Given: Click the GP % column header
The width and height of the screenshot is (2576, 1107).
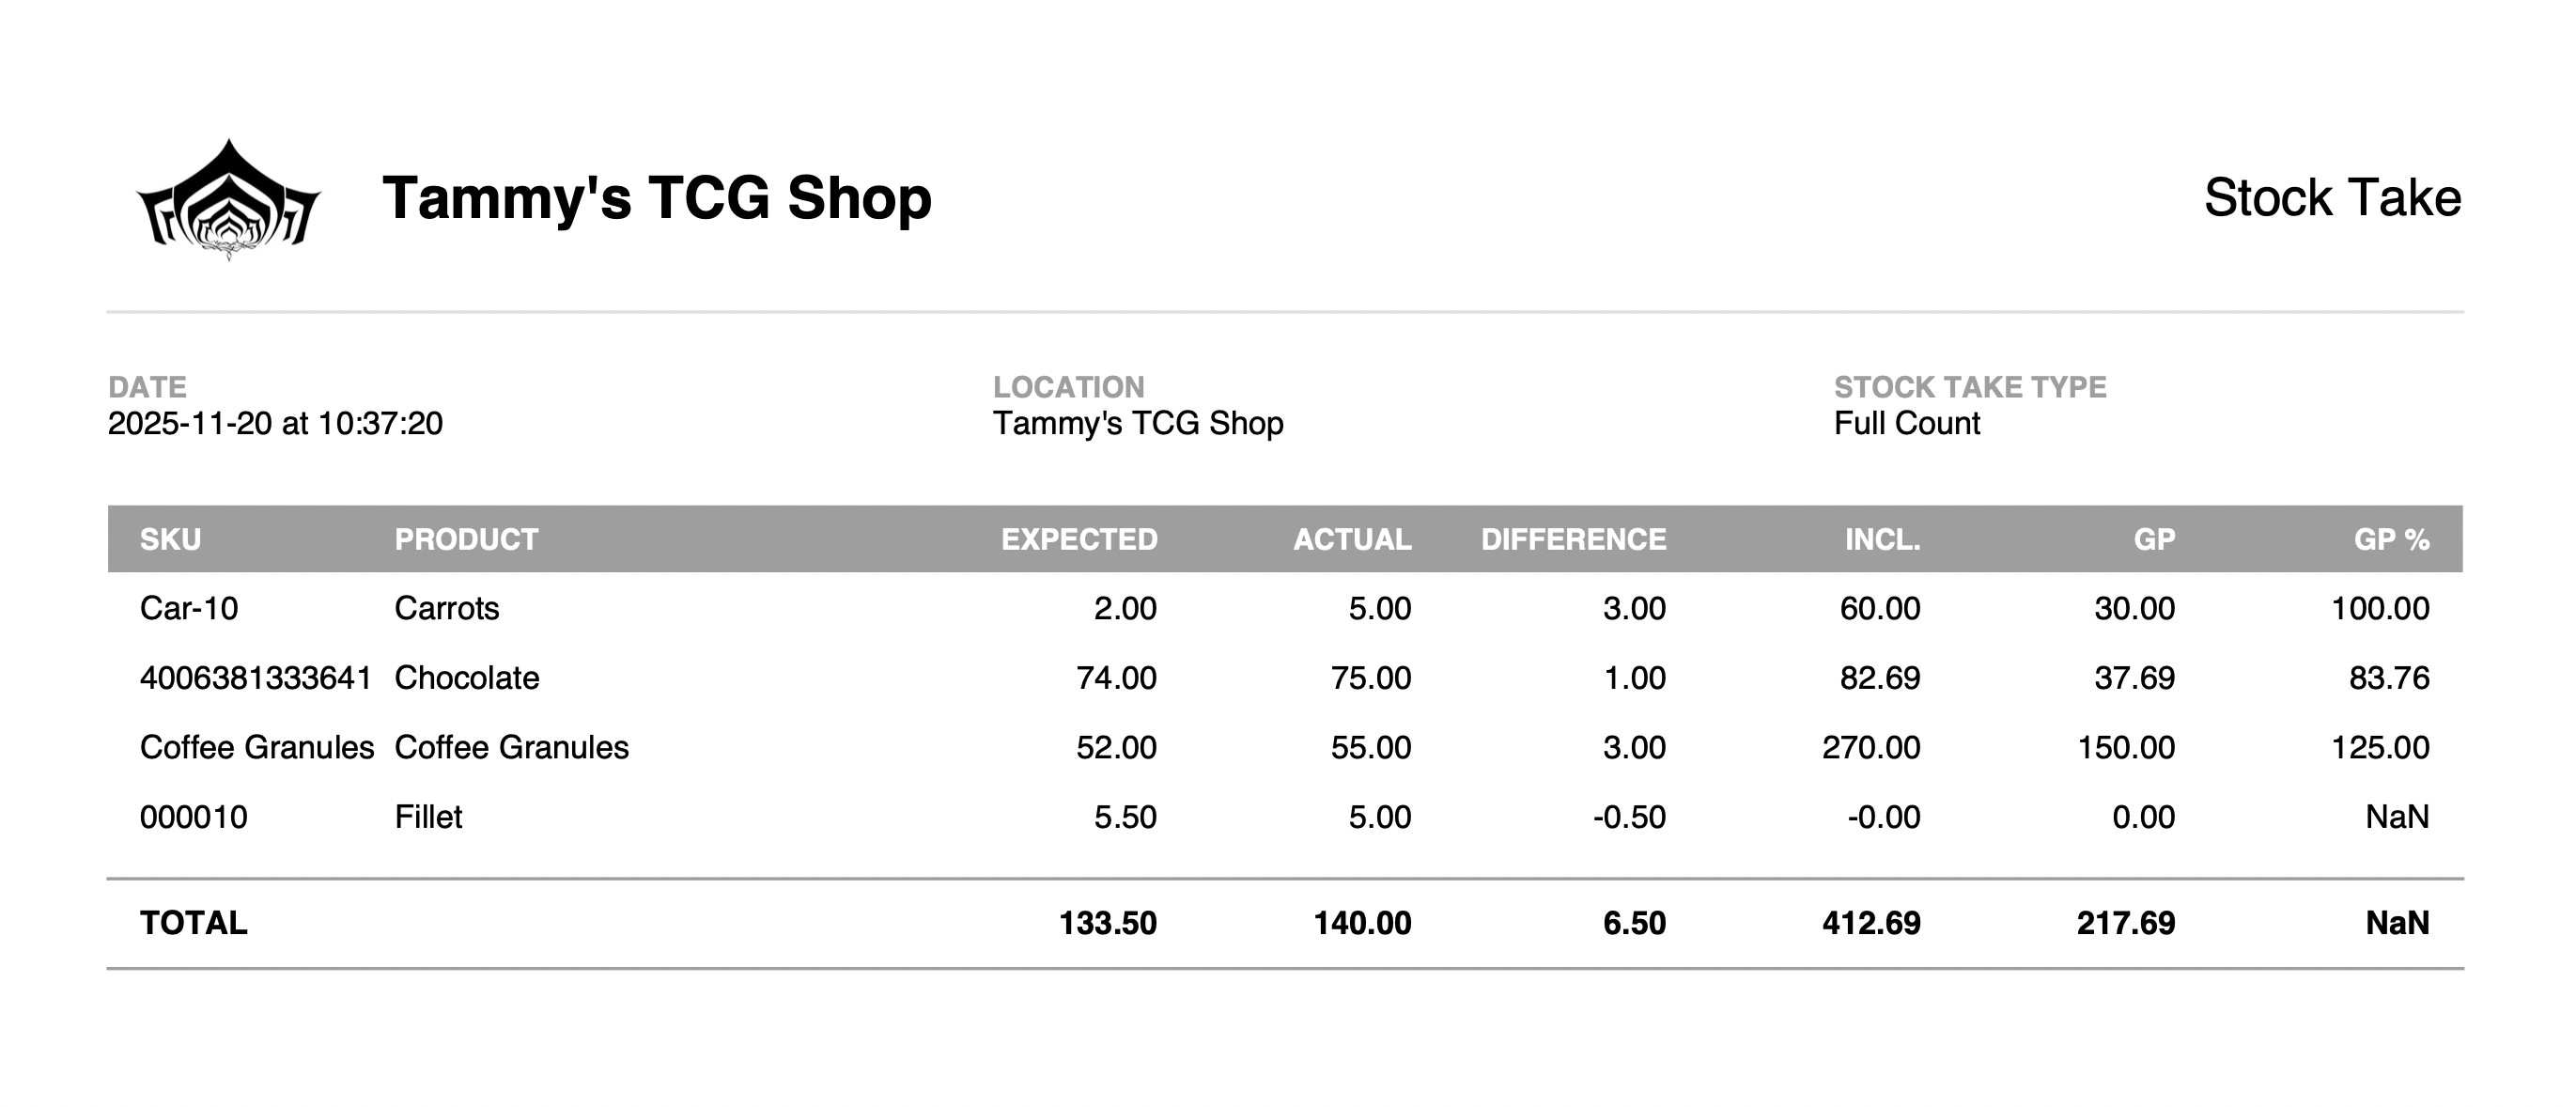Looking at the screenshot, I should pos(2390,540).
